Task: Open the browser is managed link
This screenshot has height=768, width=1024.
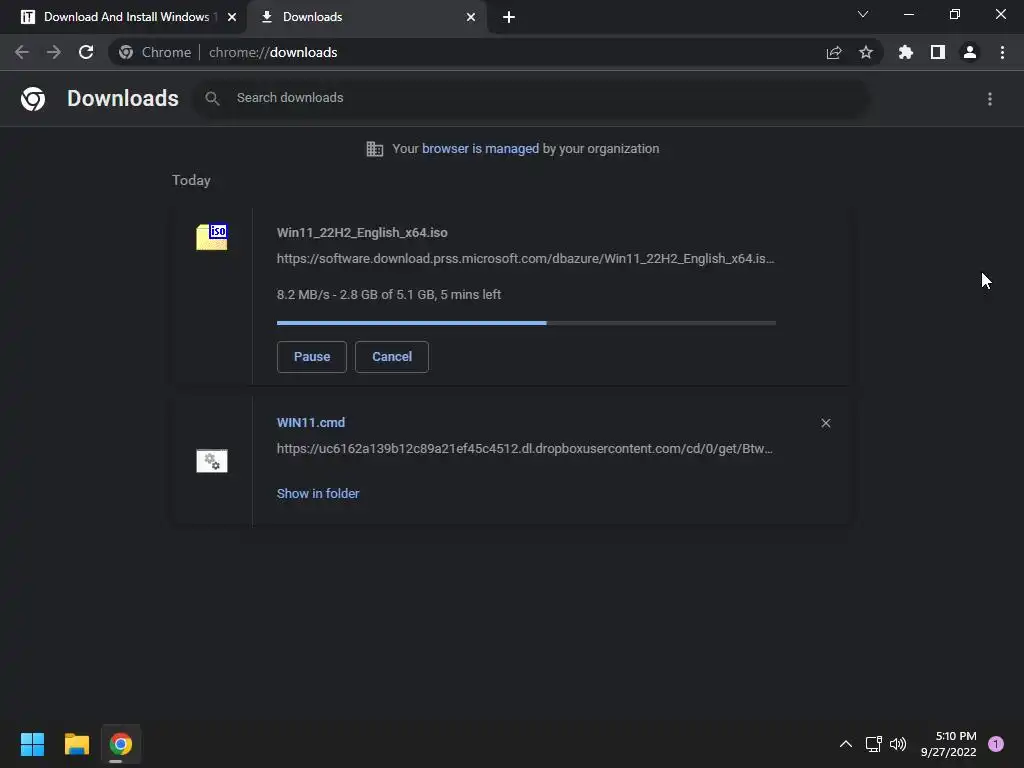Action: pyautogui.click(x=481, y=149)
